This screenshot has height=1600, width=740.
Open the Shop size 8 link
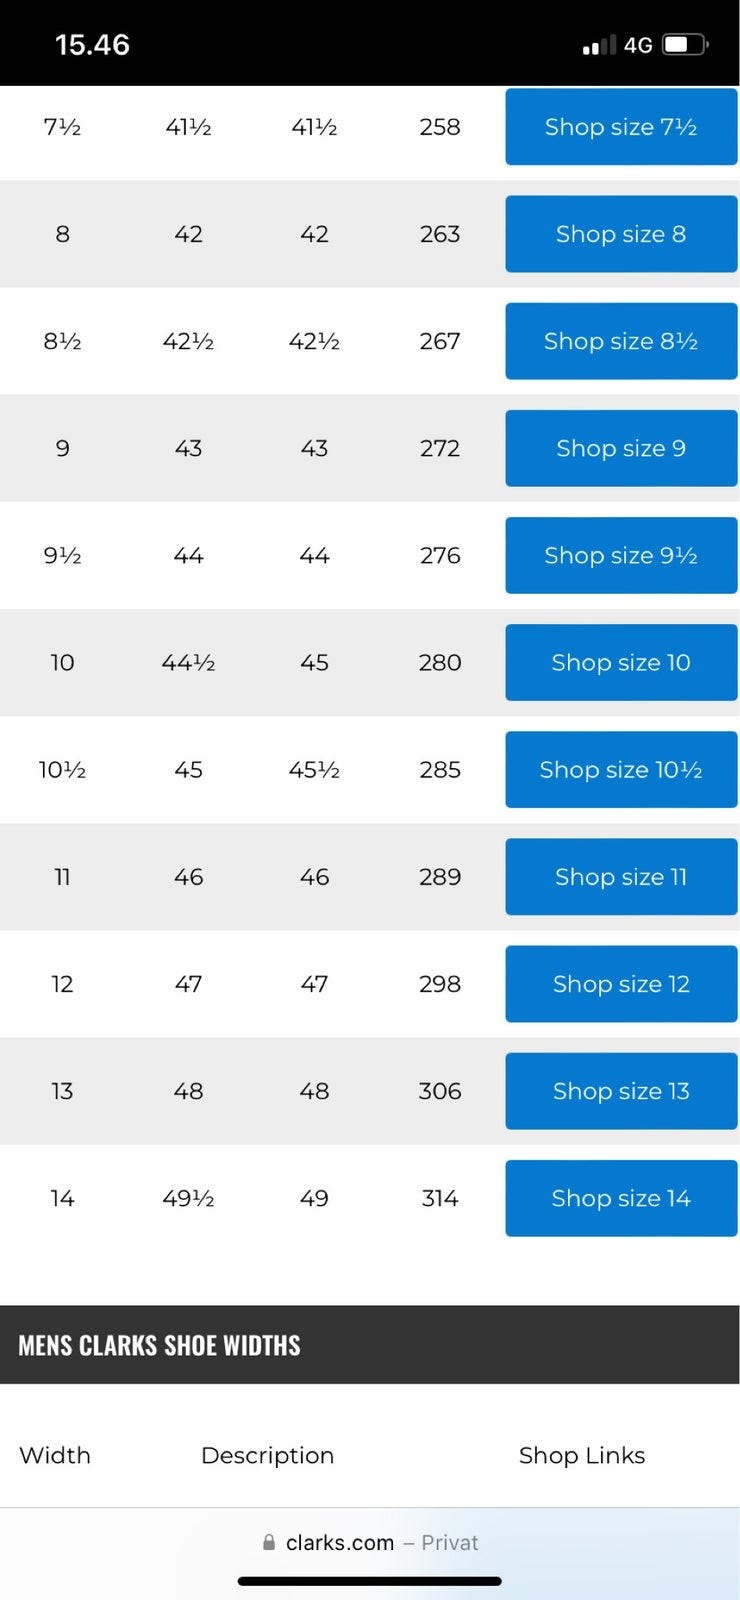coord(621,234)
